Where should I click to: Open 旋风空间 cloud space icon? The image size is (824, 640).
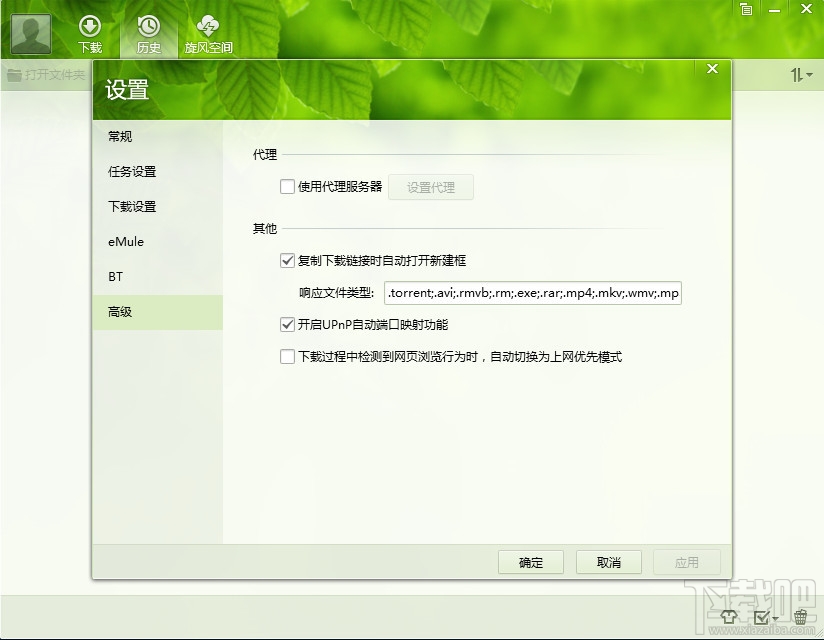pos(208,28)
